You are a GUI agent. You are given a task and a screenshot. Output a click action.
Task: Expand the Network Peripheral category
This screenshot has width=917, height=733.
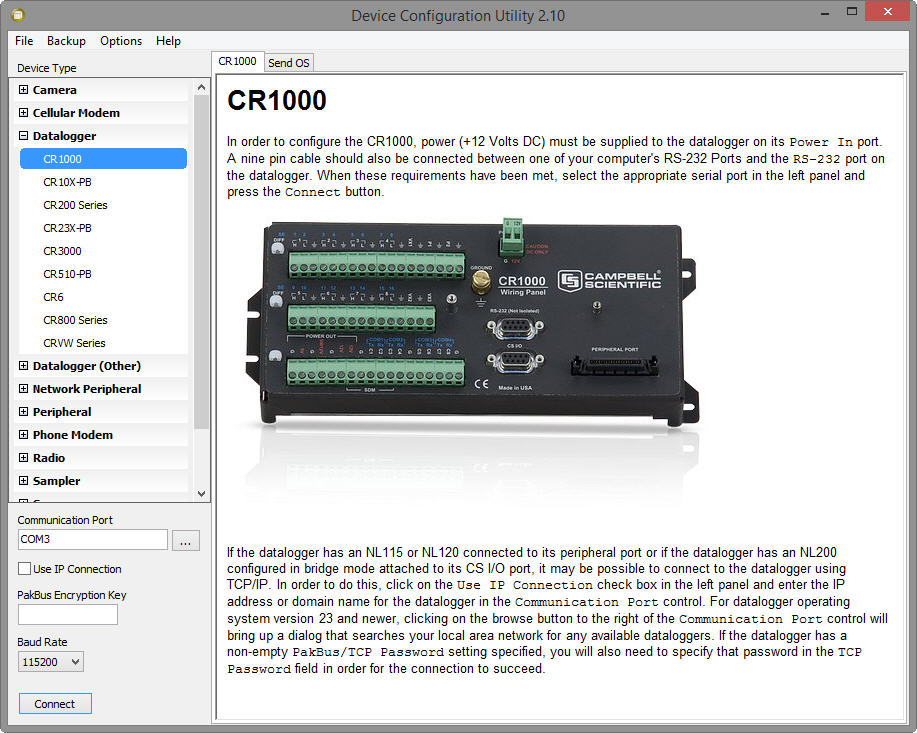(24, 389)
